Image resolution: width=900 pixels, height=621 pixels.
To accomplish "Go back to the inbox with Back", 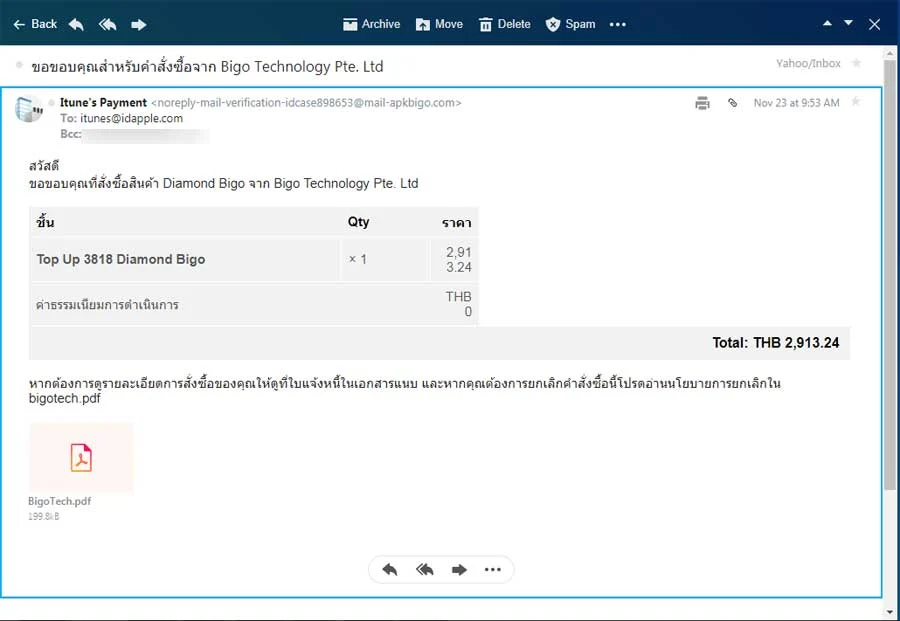I will tap(35, 24).
